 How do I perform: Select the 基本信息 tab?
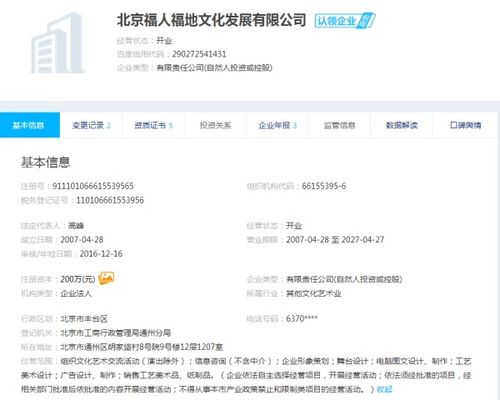click(30, 125)
